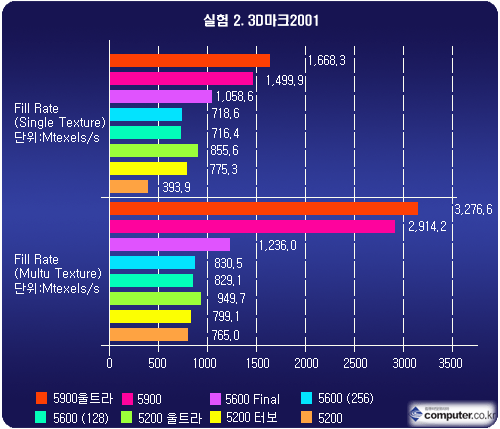500x429 pixels.
Task: Click the 5200 터보 legend text
Action: pyautogui.click(x=252, y=417)
